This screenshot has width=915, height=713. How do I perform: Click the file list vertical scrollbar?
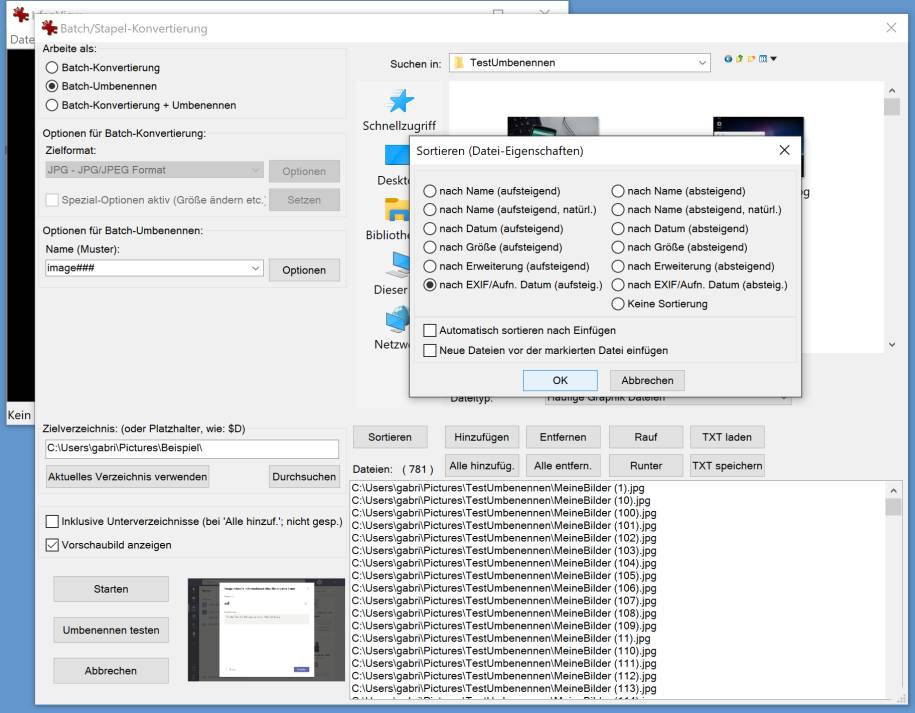pyautogui.click(x=893, y=600)
